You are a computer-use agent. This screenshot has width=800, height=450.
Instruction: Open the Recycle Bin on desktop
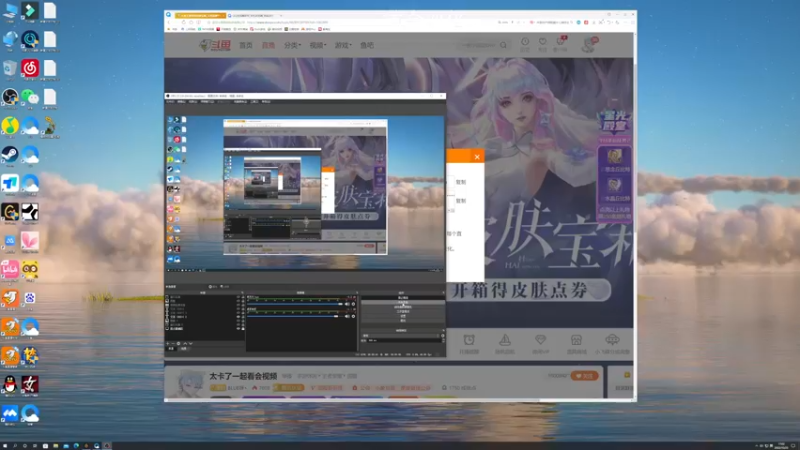(x=10, y=68)
